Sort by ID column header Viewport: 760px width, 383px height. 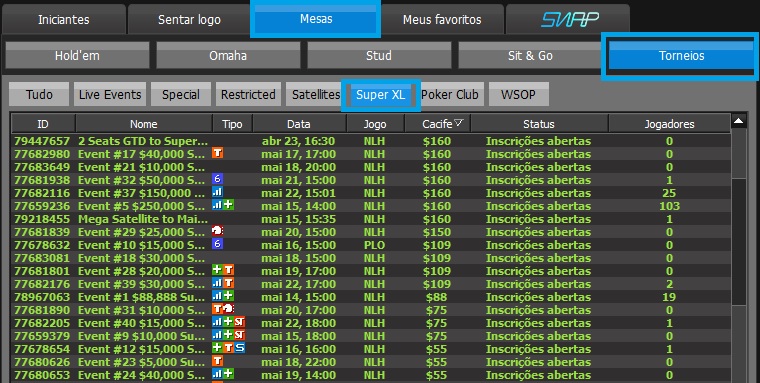pyautogui.click(x=43, y=124)
